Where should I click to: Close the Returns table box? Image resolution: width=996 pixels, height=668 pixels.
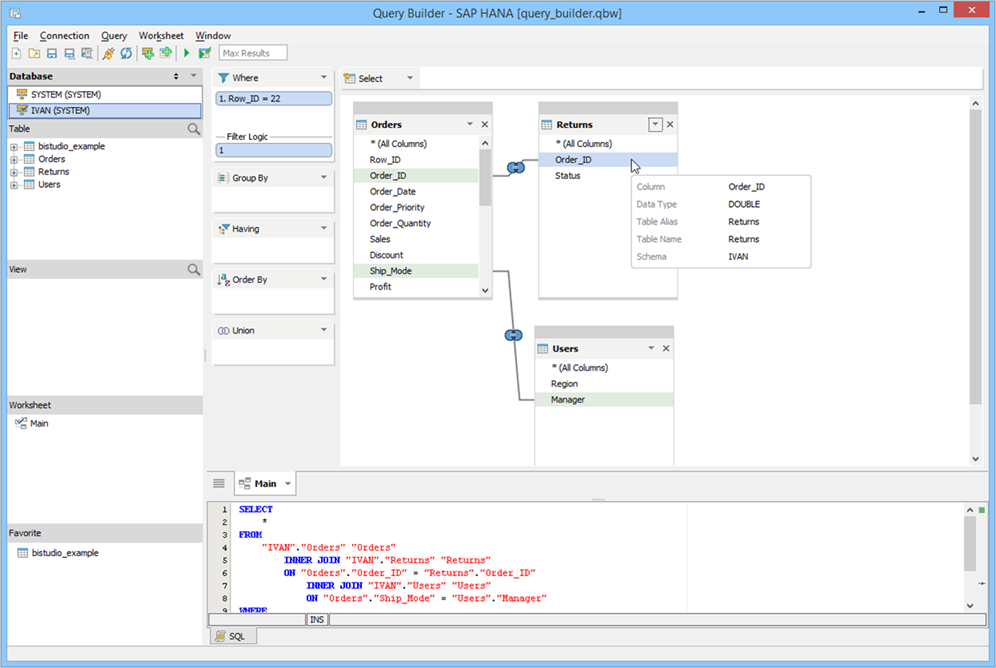670,124
